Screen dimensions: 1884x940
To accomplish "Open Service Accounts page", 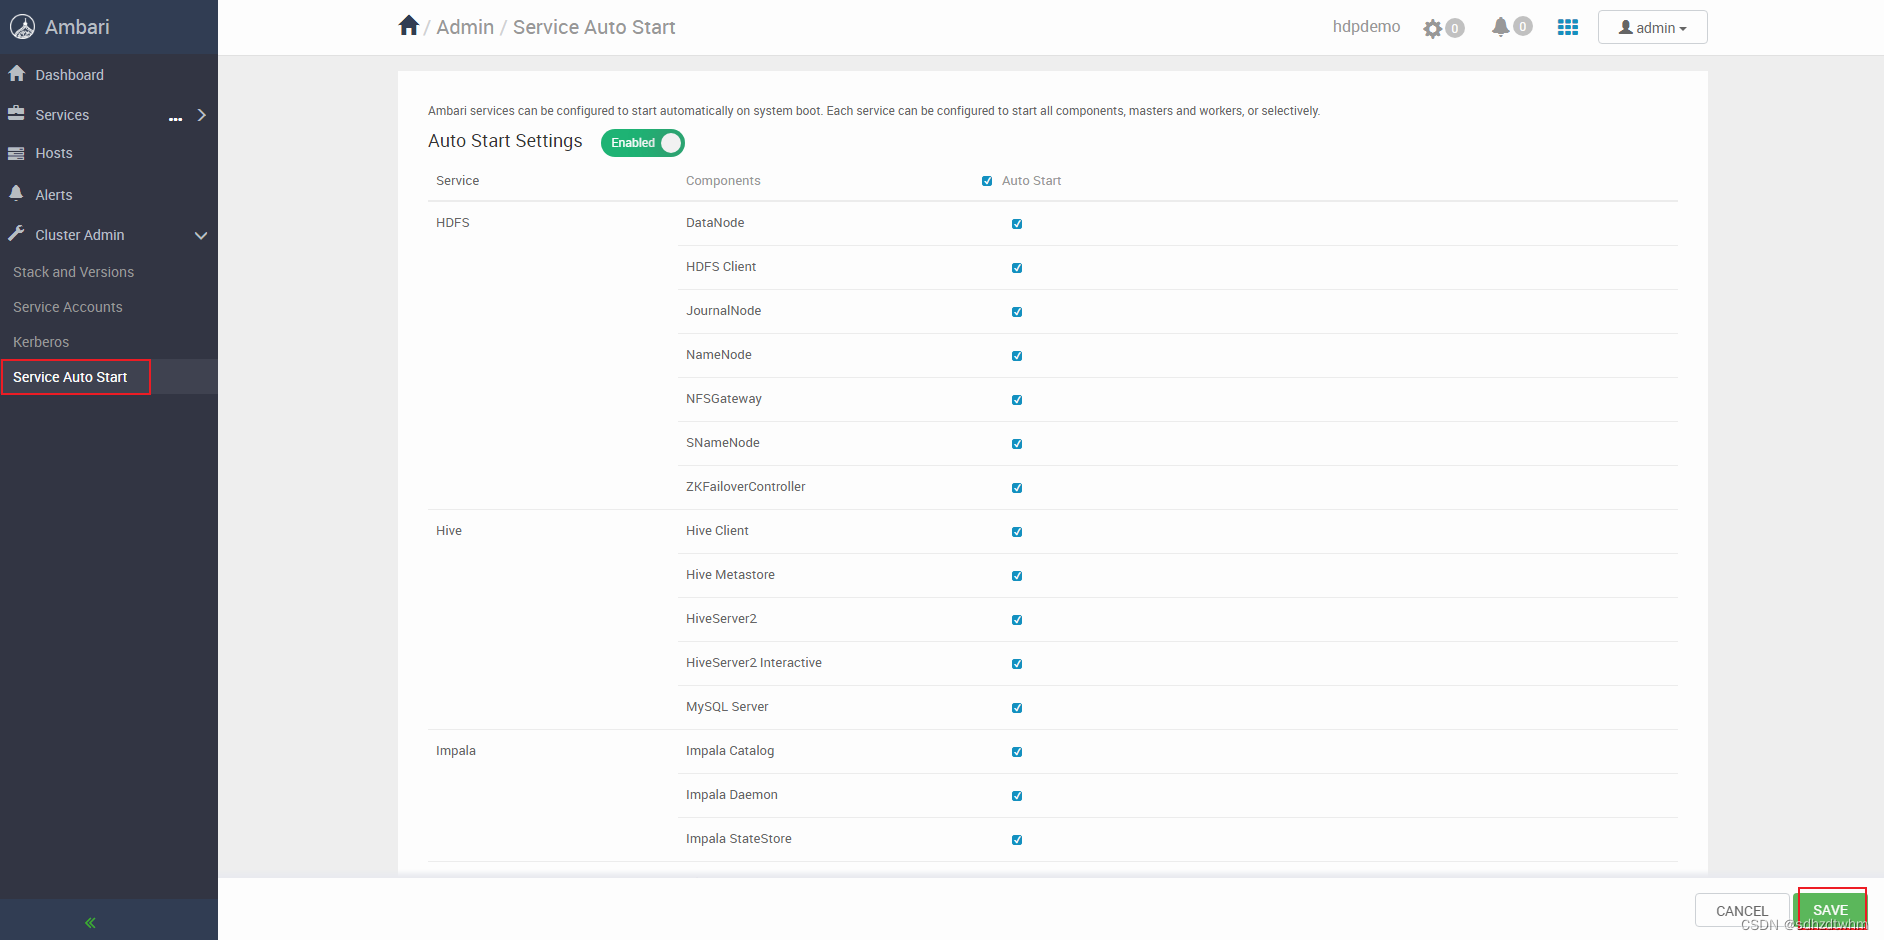I will pyautogui.click(x=67, y=307).
